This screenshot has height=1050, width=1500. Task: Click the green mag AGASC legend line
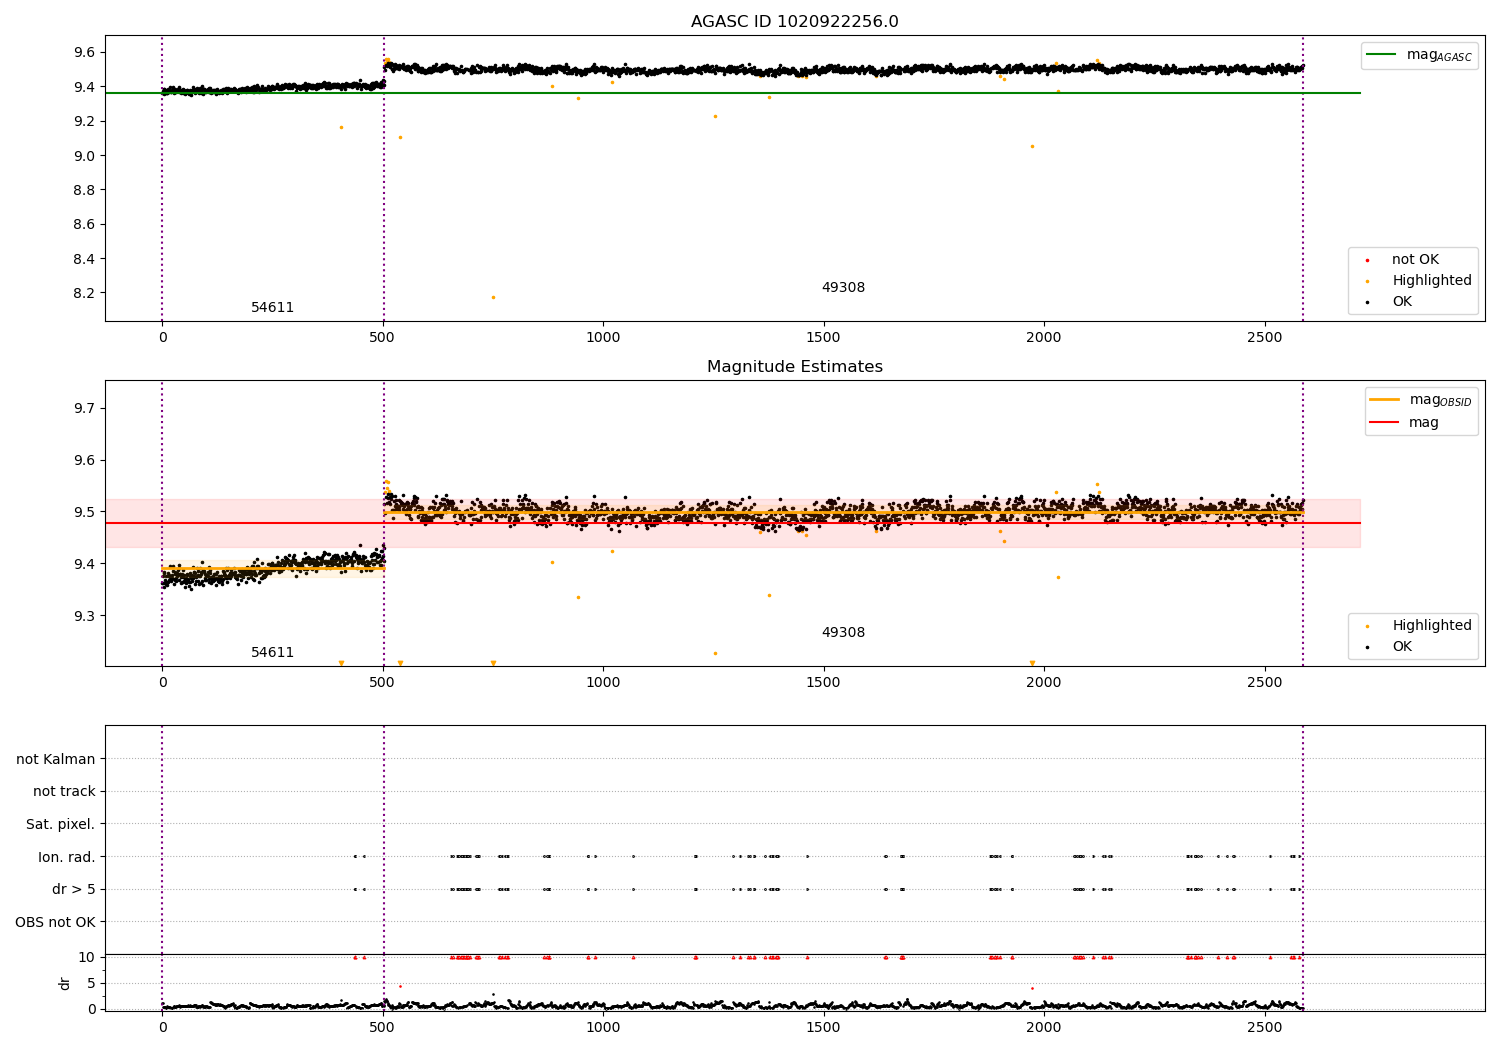pyautogui.click(x=1381, y=55)
